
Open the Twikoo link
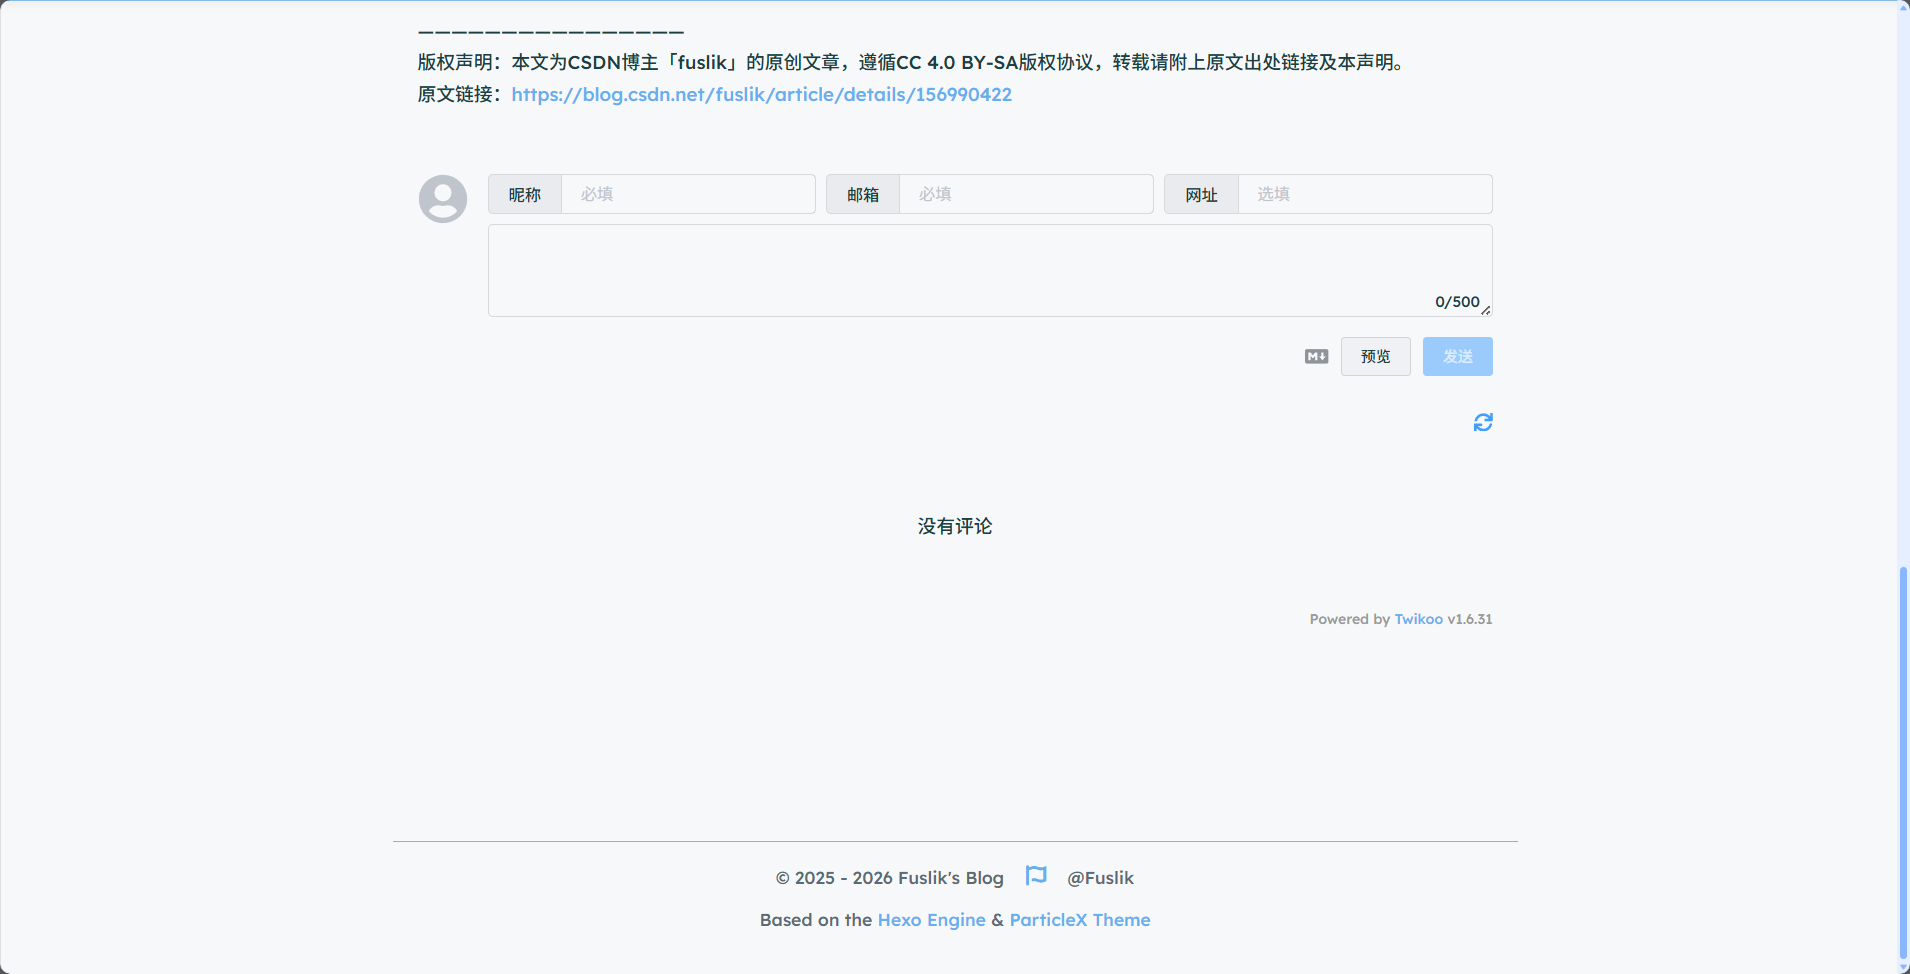(x=1418, y=619)
